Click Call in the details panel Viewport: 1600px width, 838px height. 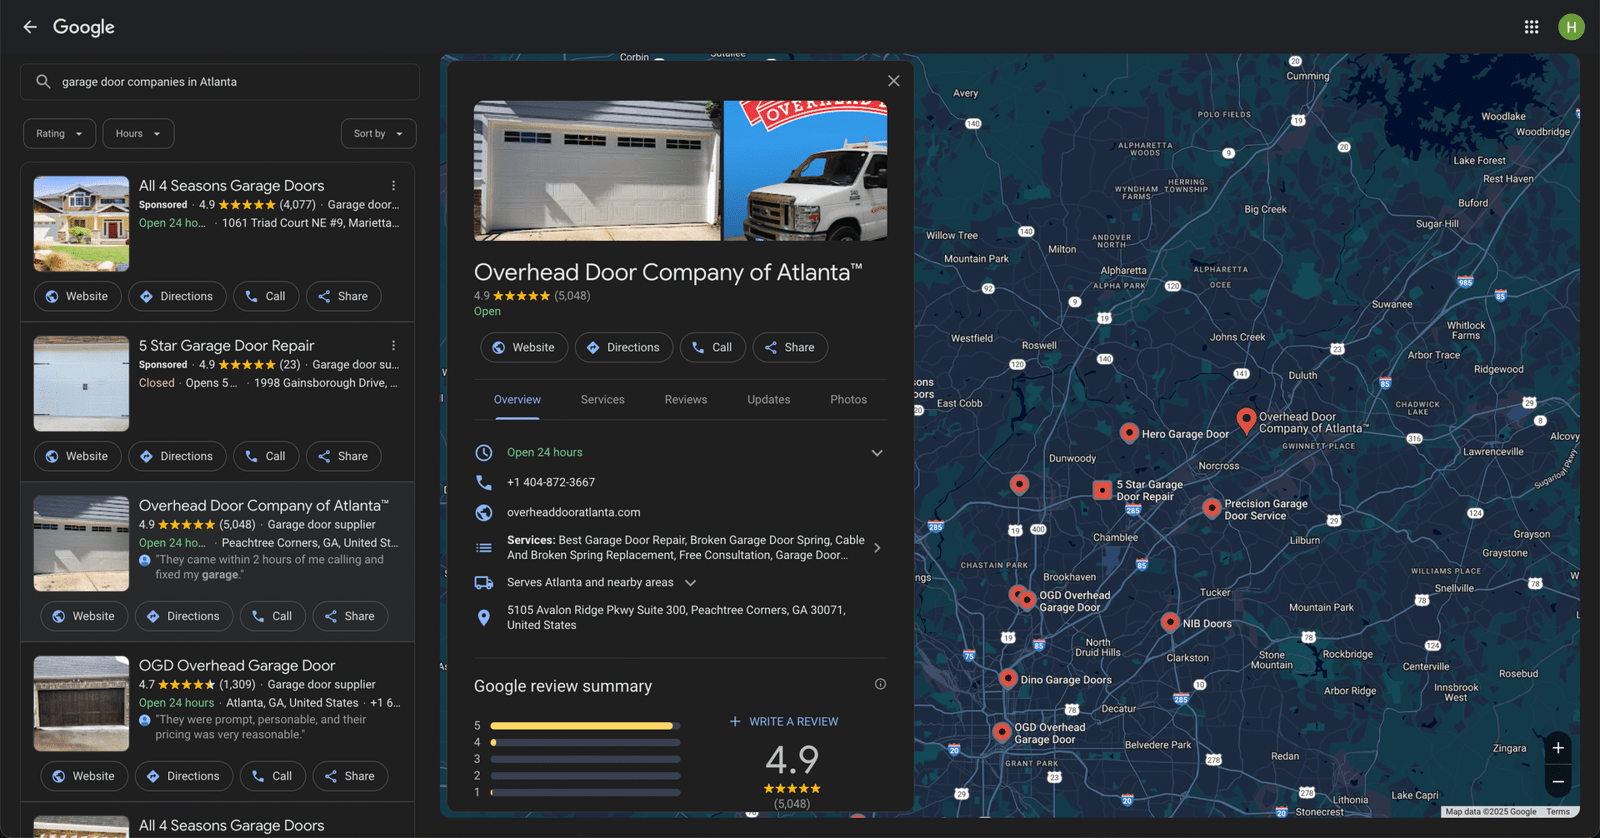pyautogui.click(x=712, y=347)
